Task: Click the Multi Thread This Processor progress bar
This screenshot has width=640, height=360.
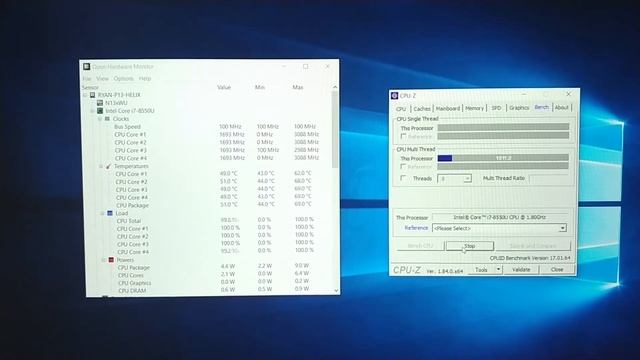Action: click(x=503, y=158)
